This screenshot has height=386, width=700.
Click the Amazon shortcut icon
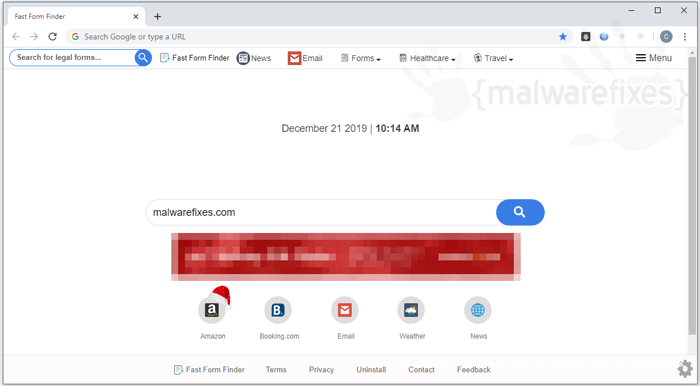pyautogui.click(x=212, y=310)
